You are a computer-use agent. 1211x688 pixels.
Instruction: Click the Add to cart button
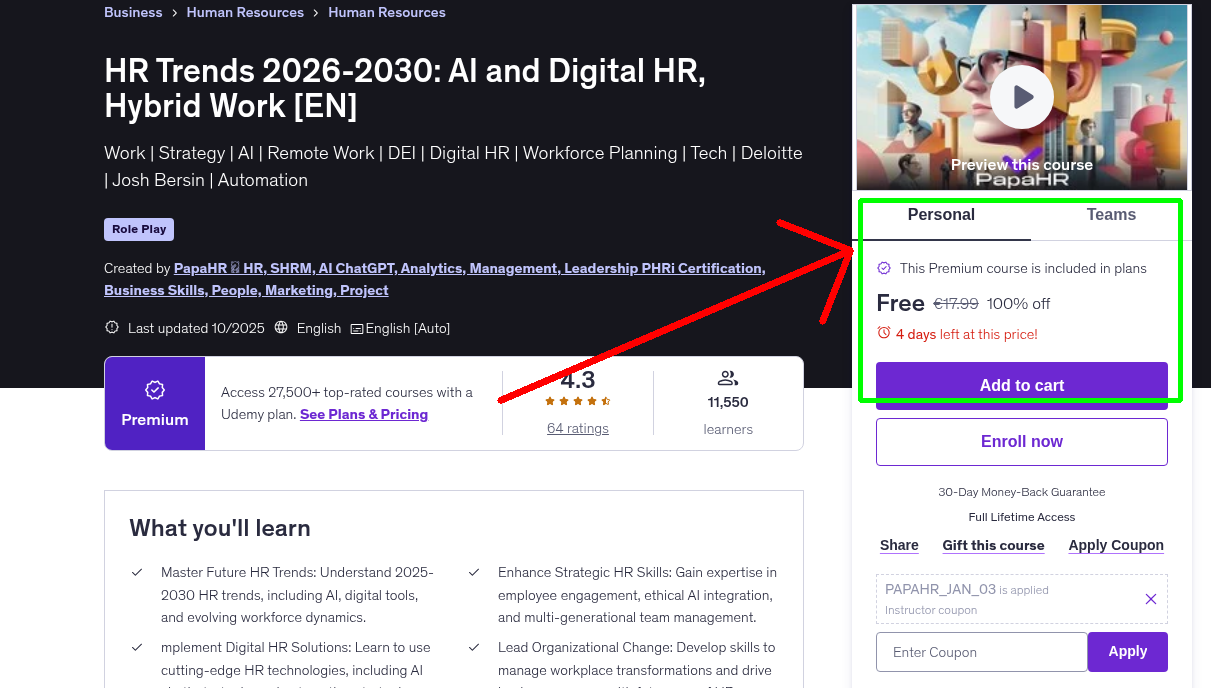click(x=1021, y=386)
